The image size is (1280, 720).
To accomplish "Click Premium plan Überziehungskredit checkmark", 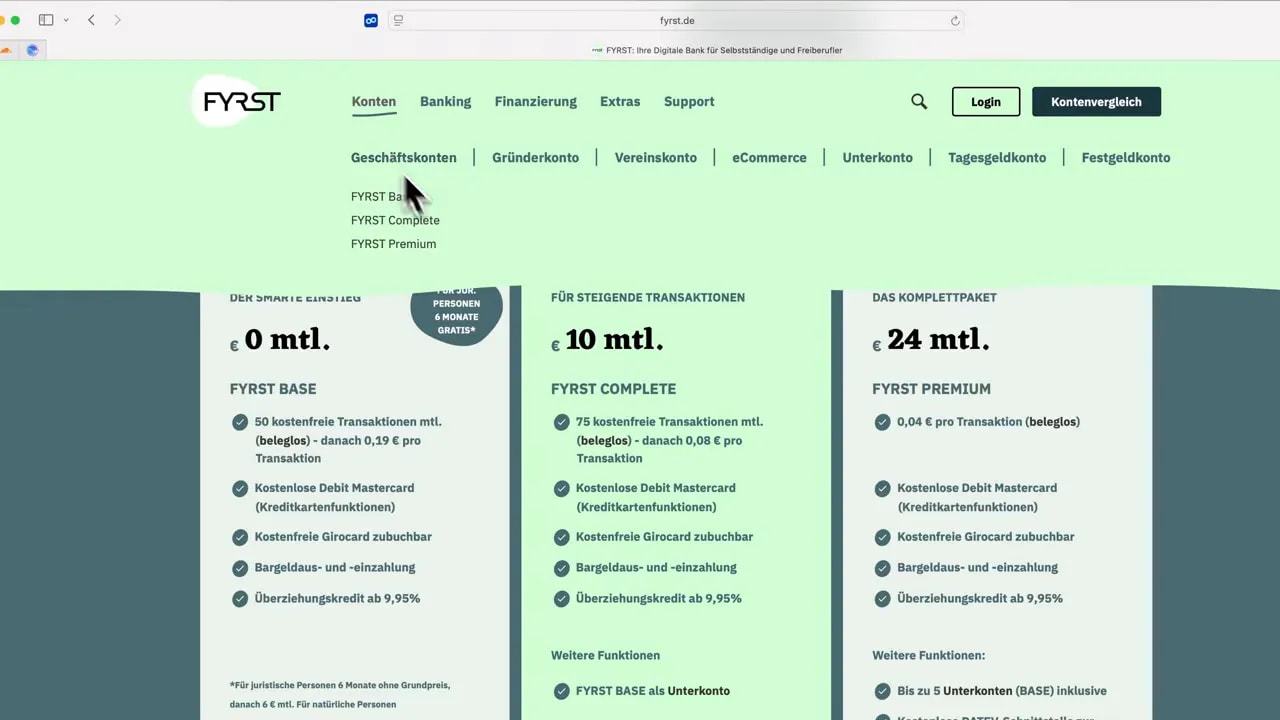I will [x=882, y=599].
